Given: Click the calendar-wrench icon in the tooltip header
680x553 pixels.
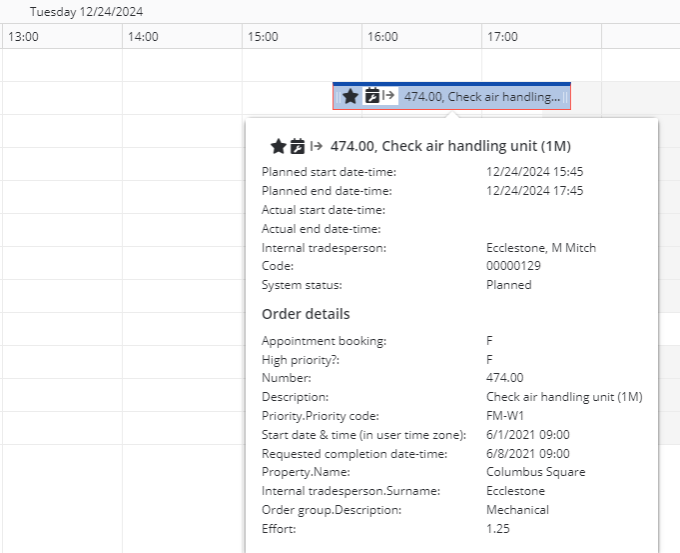Looking at the screenshot, I should pyautogui.click(x=298, y=146).
